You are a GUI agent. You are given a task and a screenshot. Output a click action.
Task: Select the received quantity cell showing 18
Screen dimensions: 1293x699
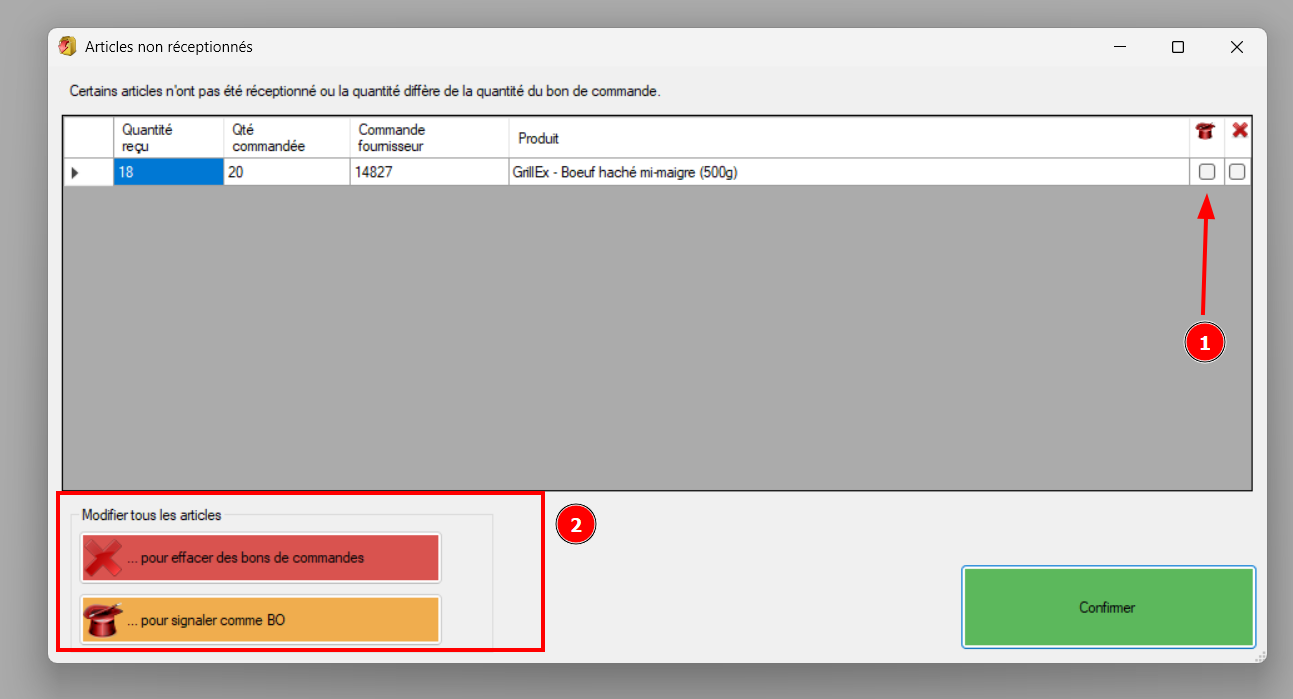(x=168, y=172)
